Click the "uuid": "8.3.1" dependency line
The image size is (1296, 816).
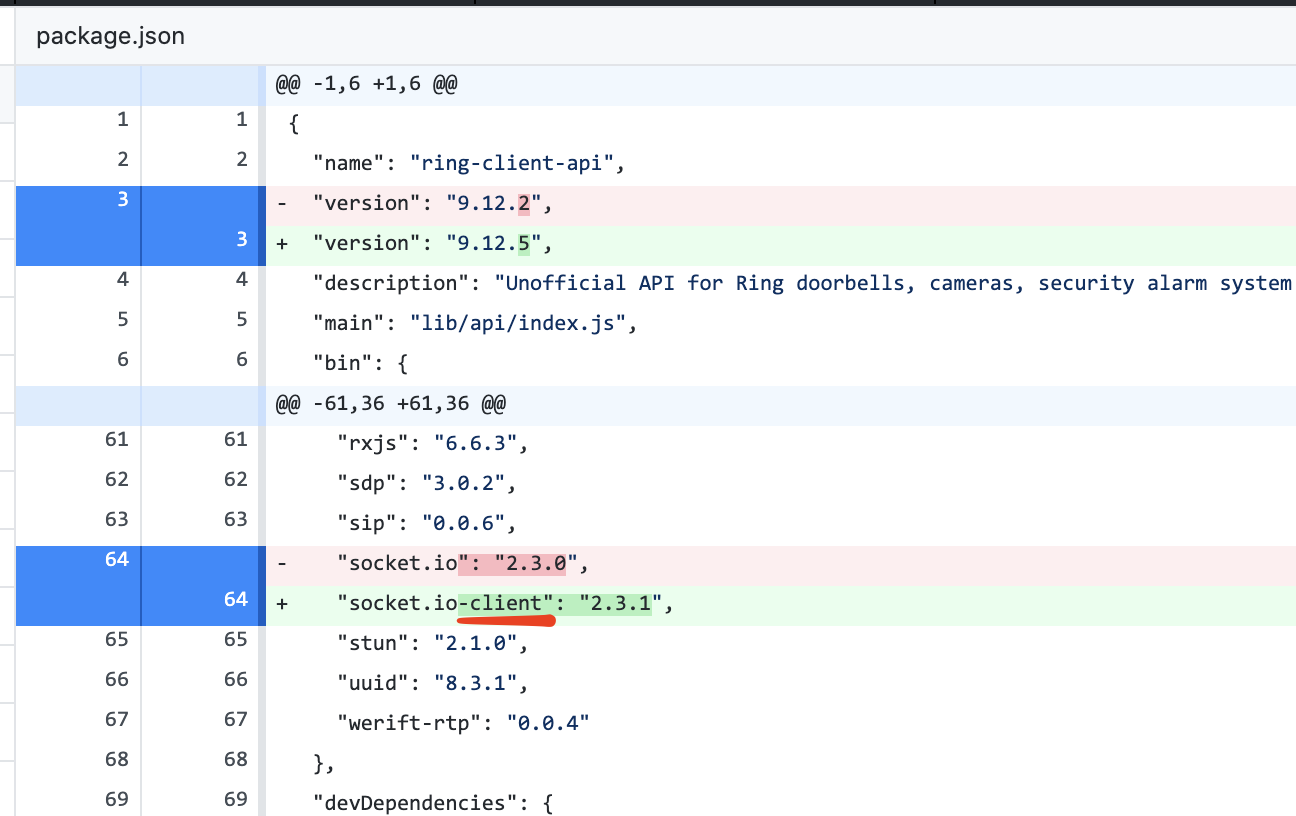pyautogui.click(x=781, y=682)
